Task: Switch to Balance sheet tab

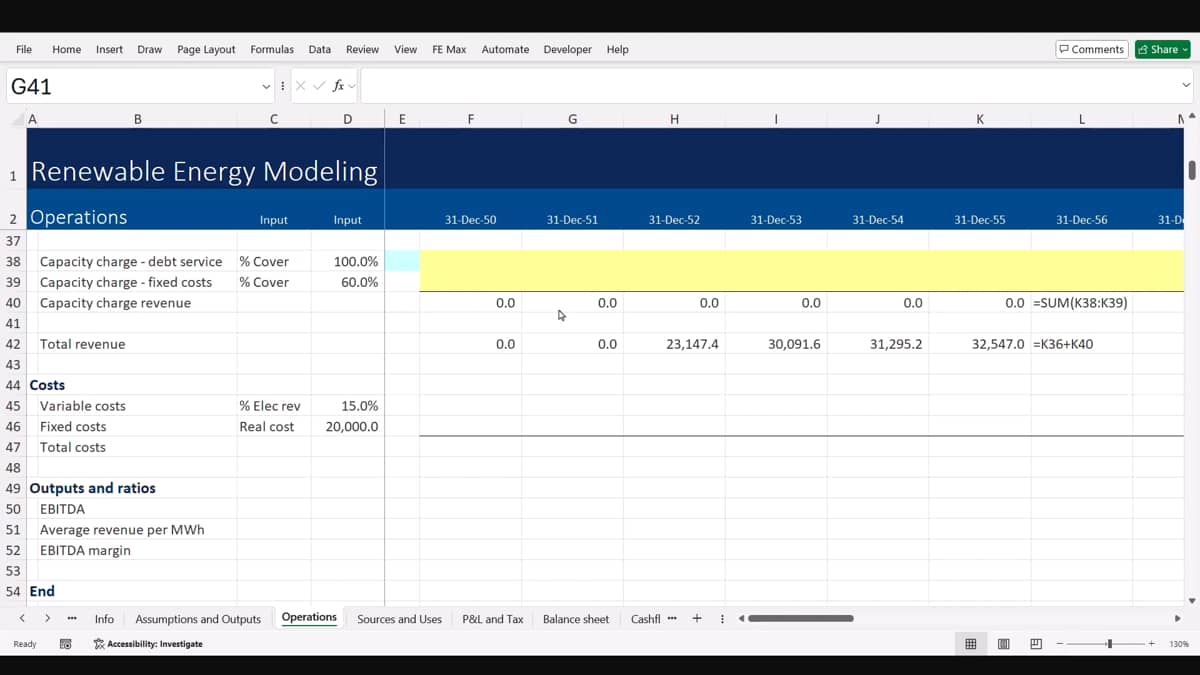Action: [575, 619]
